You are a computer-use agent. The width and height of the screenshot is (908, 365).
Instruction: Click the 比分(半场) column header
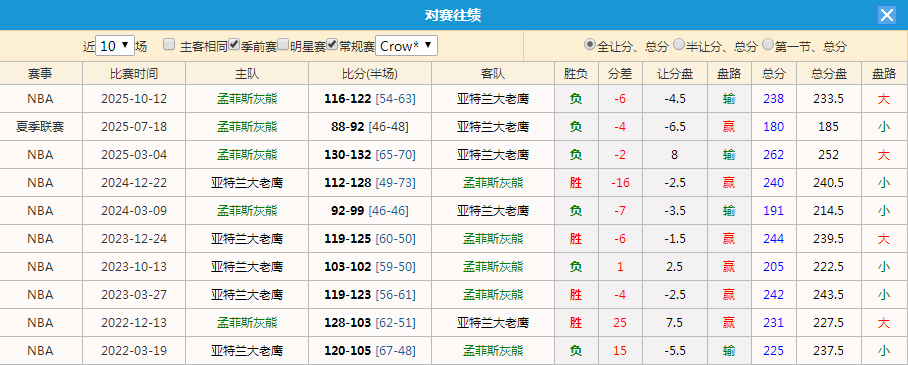(369, 74)
